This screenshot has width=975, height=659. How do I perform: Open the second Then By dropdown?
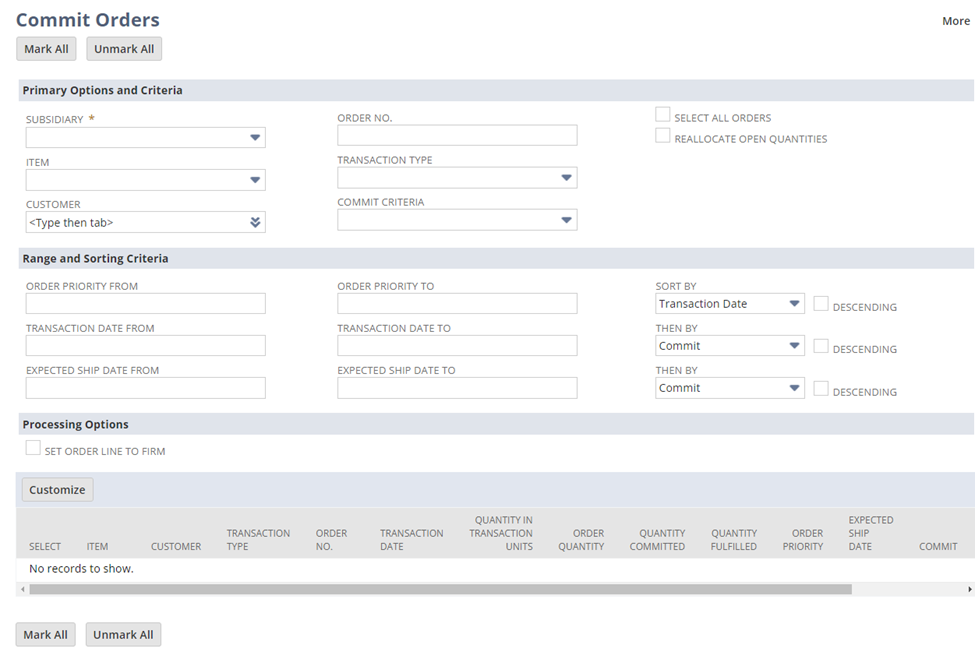793,388
